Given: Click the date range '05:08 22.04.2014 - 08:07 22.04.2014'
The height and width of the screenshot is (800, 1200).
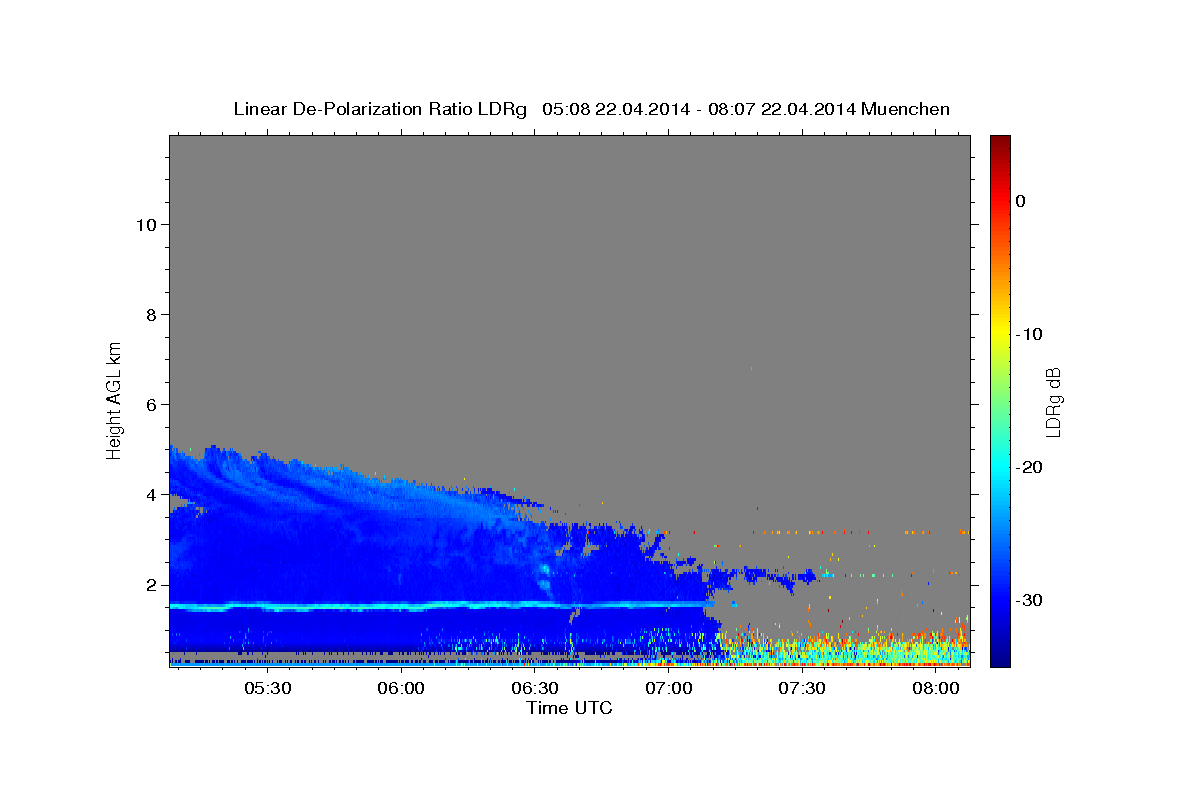Looking at the screenshot, I should (x=698, y=109).
